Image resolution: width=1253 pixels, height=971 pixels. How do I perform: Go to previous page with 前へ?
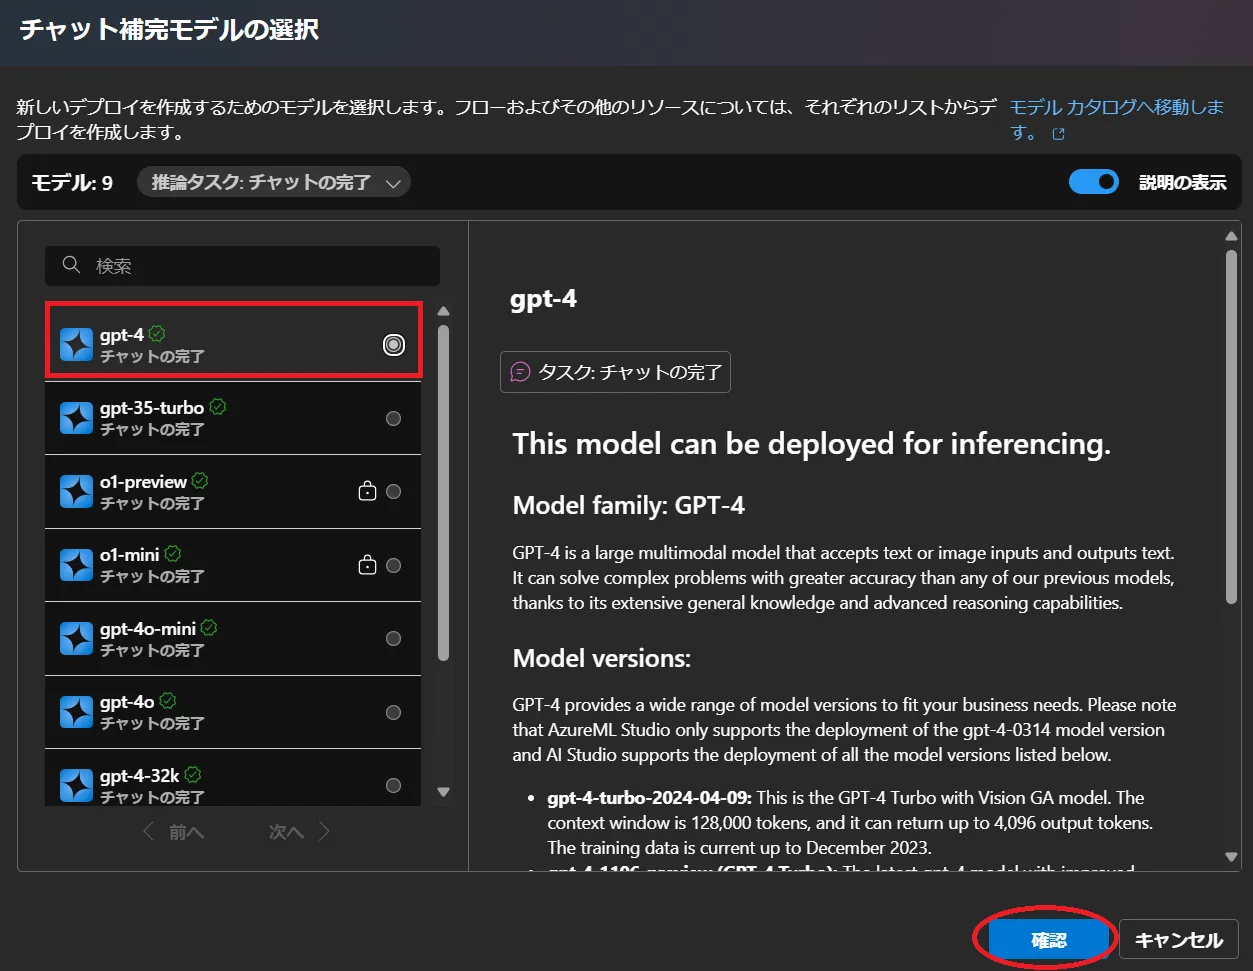(x=174, y=832)
